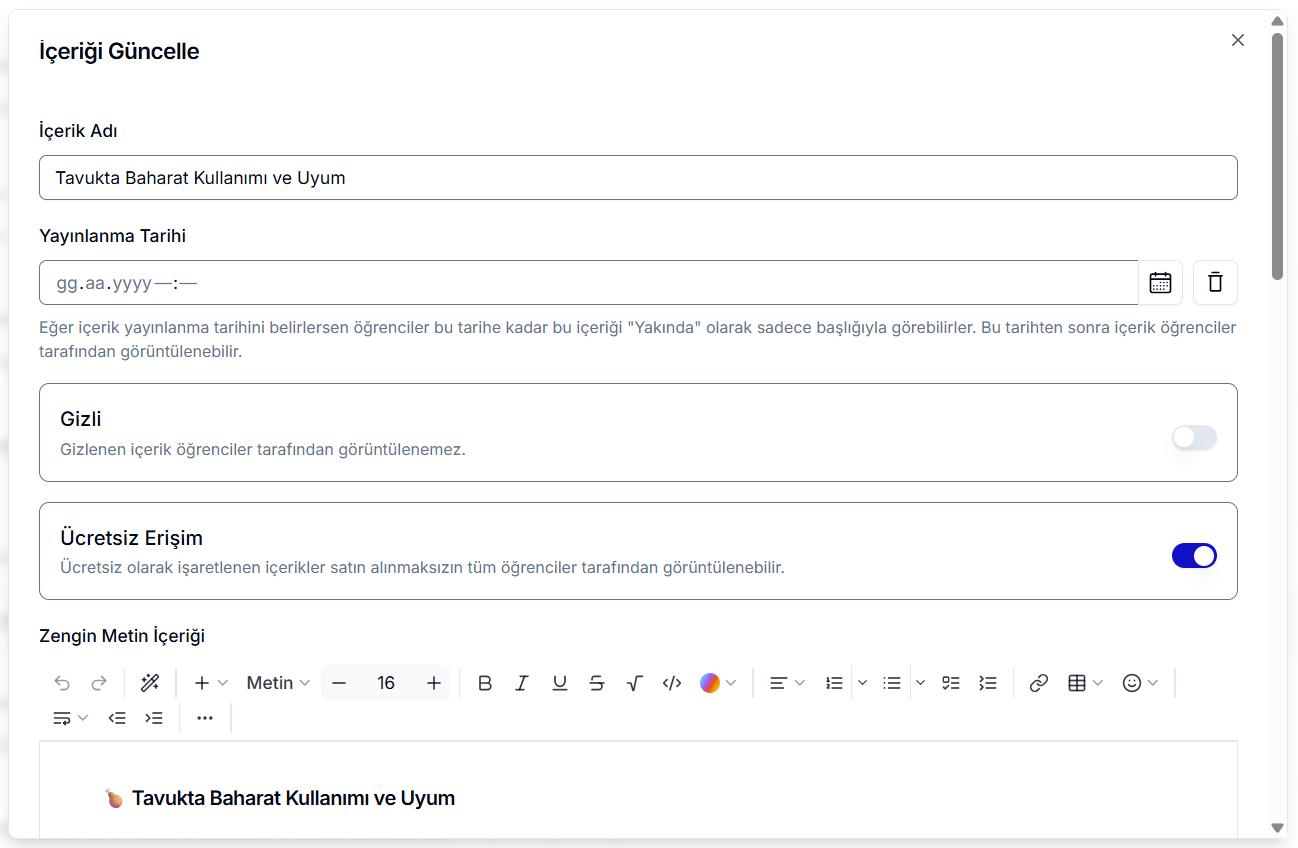Open the Metin text style dropdown

pos(278,683)
